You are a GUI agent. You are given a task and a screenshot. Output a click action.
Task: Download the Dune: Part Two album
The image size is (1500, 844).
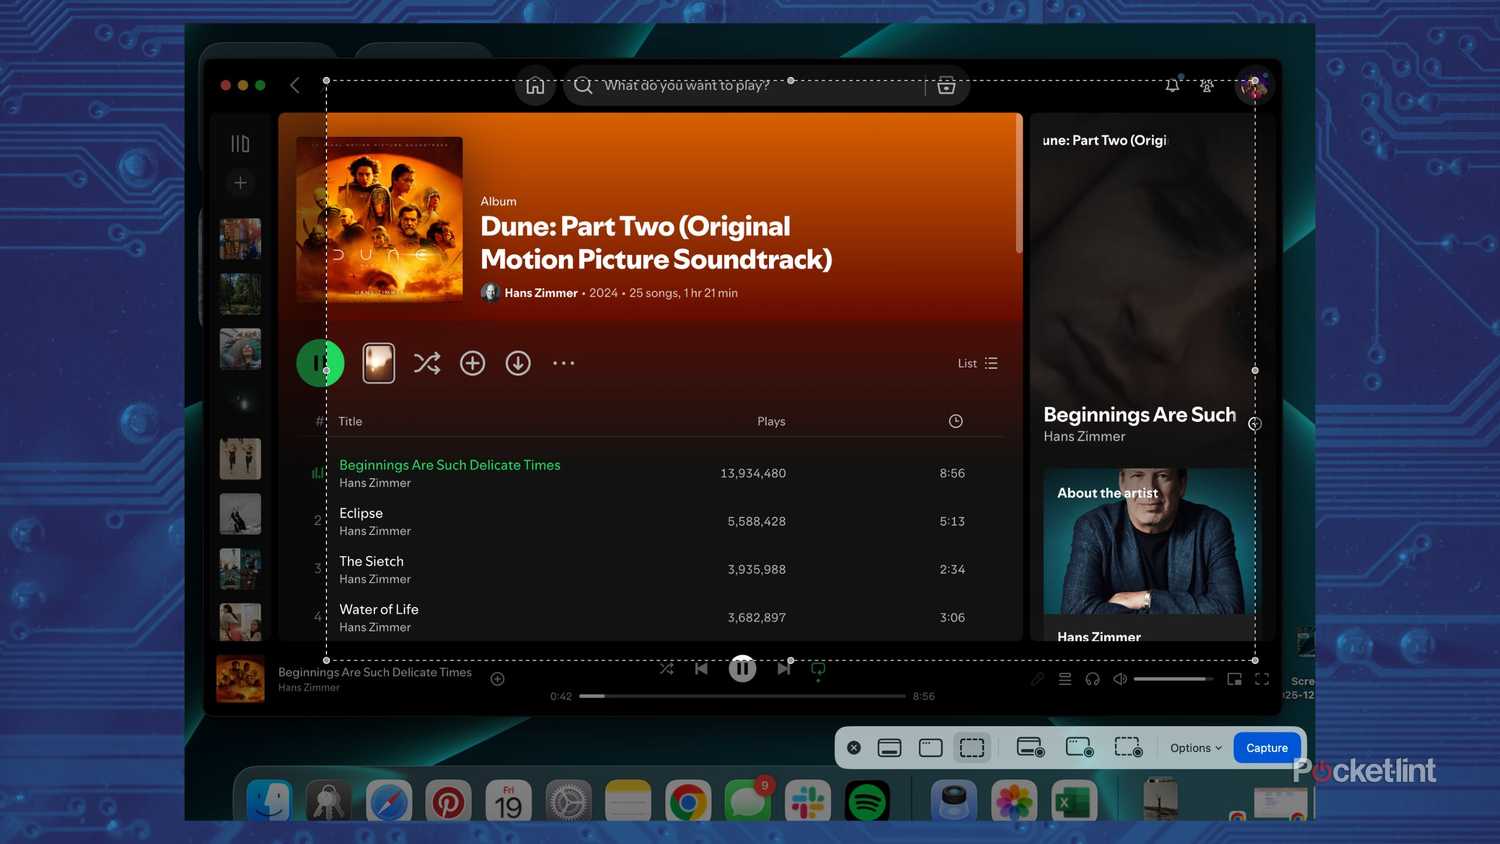pyautogui.click(x=517, y=362)
